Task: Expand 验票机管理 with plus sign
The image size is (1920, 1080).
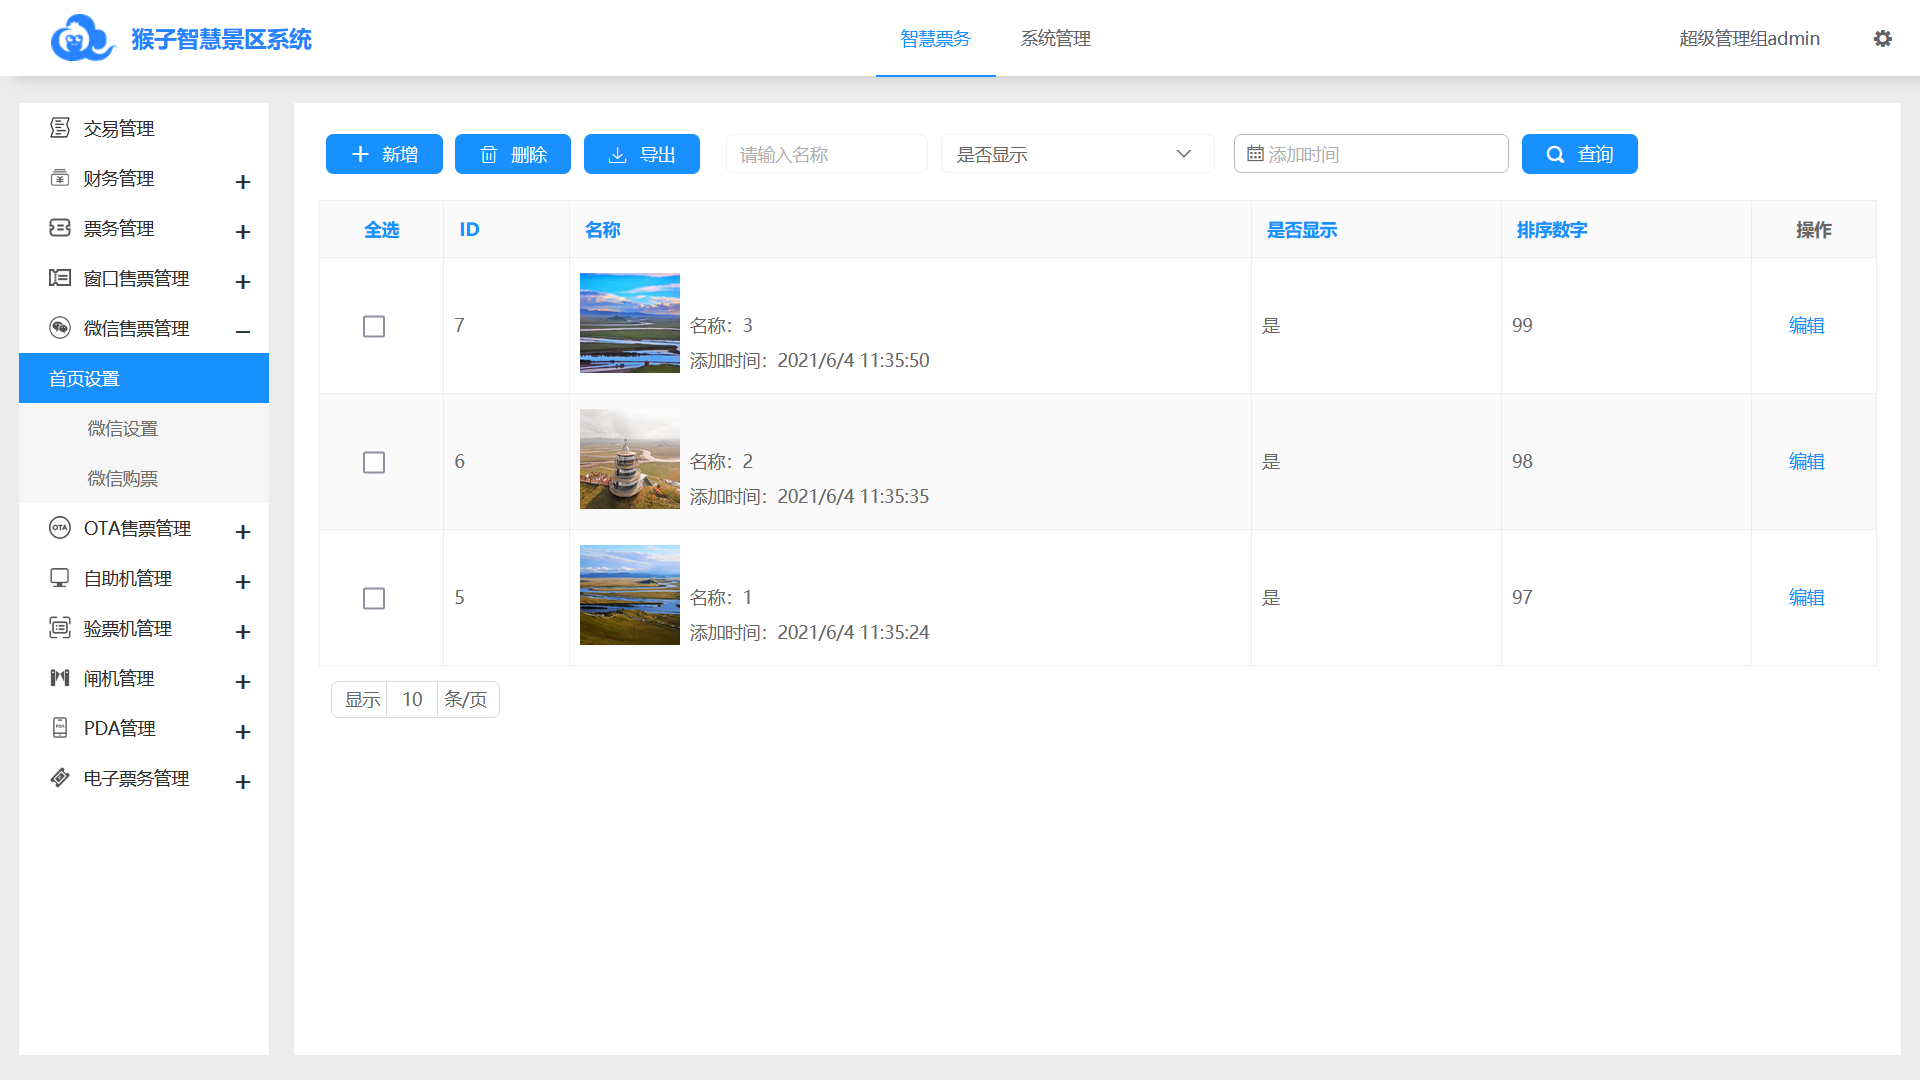Action: (243, 631)
